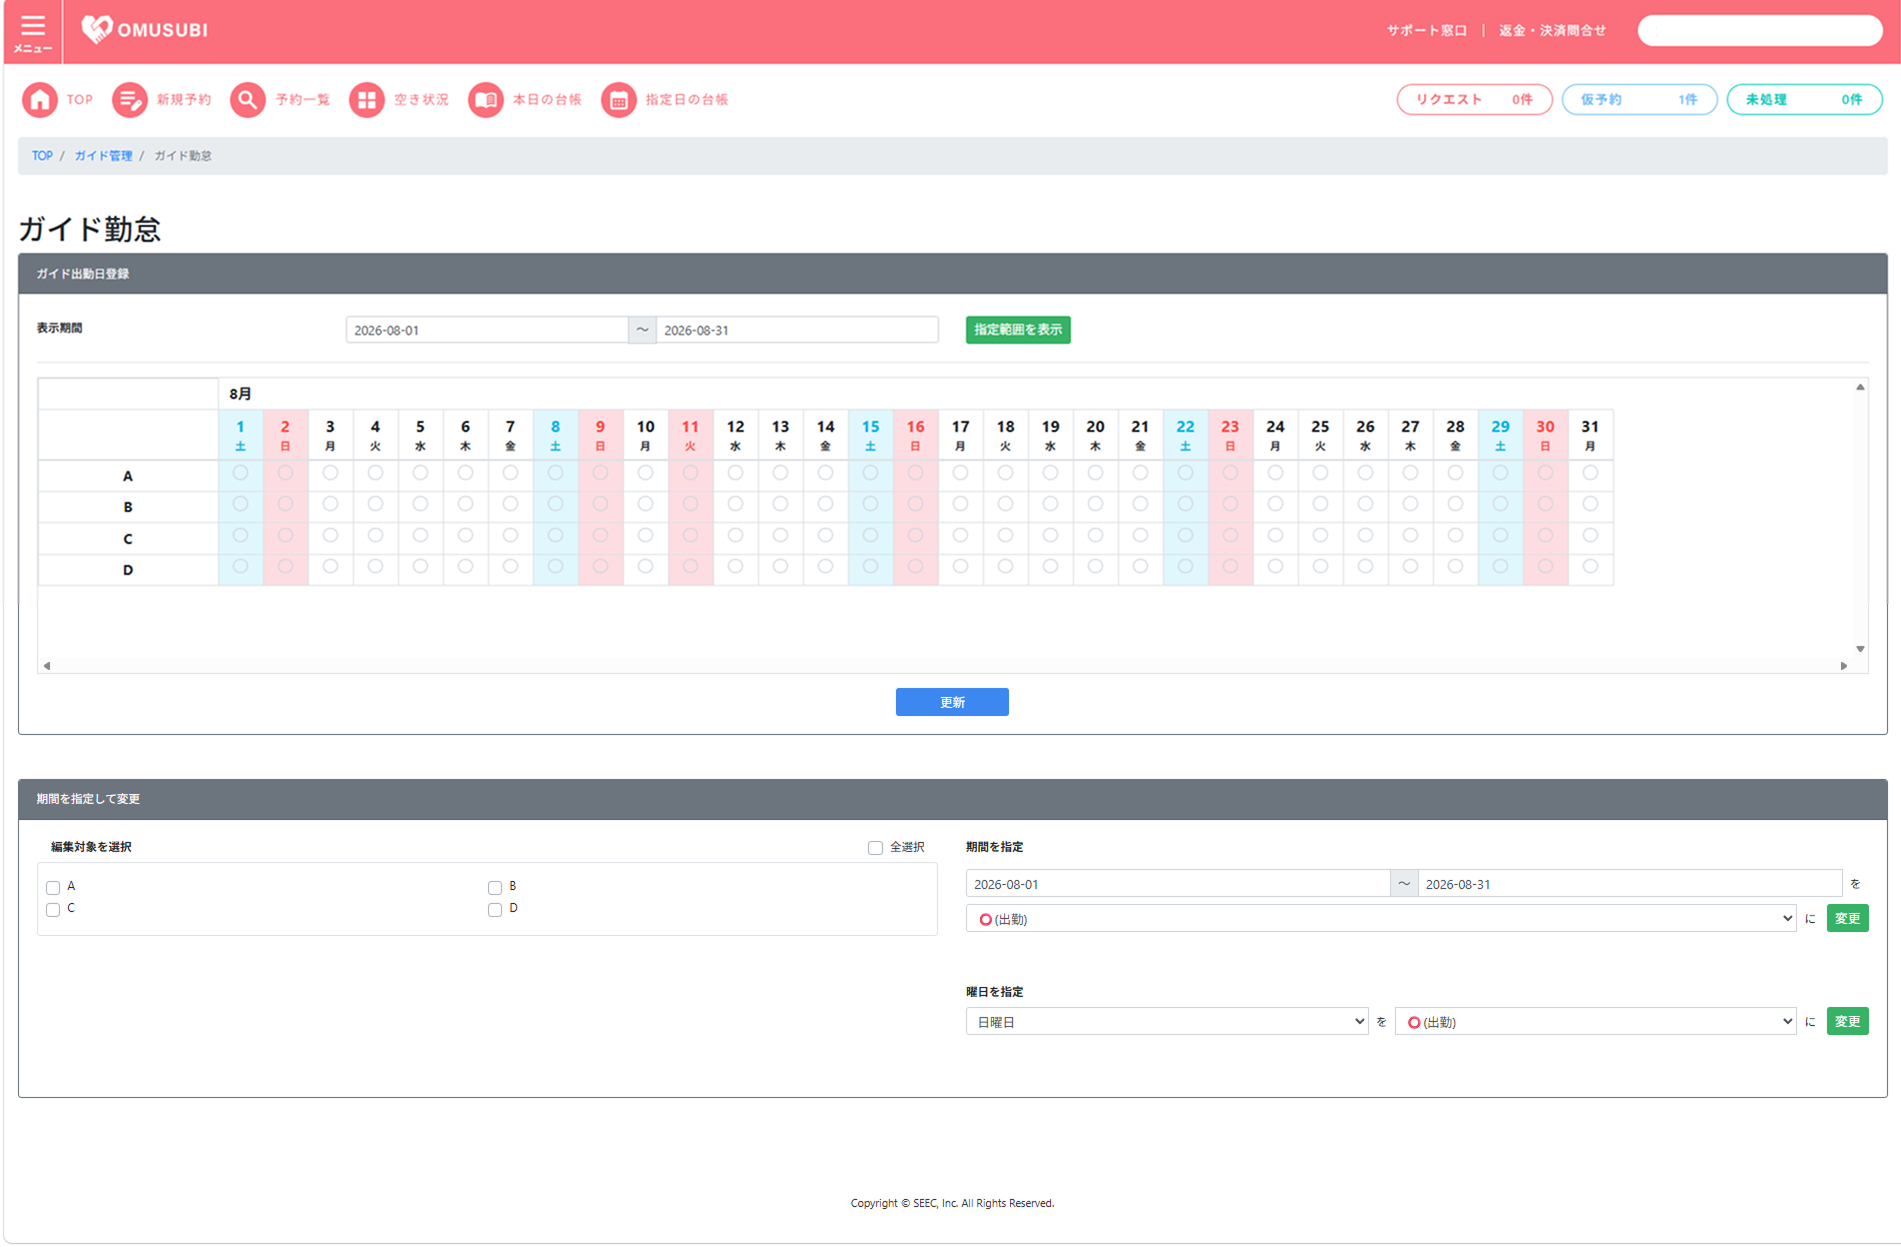Screen dimensions: 1901x1247
Task: Click the 空き状況 grid icon
Action: coord(367,100)
